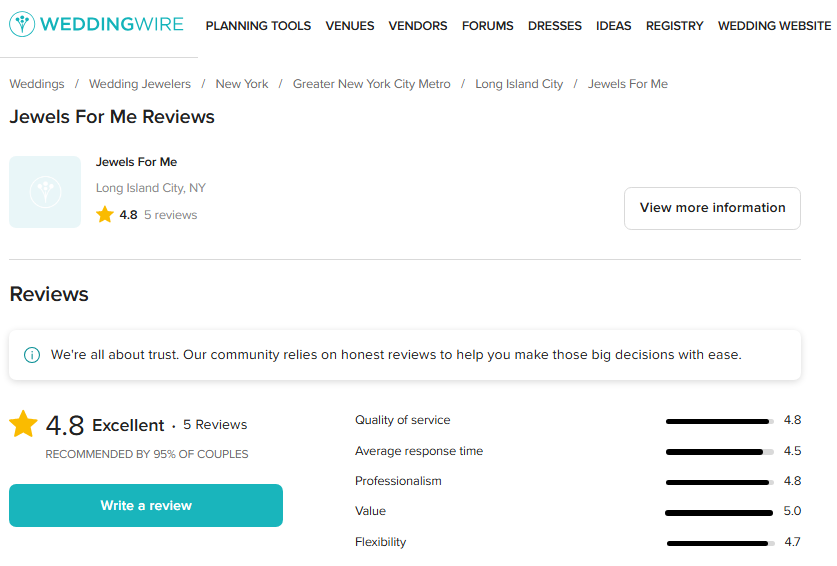Click the 'Value' label
Image resolution: width=837 pixels, height=566 pixels.
[370, 511]
